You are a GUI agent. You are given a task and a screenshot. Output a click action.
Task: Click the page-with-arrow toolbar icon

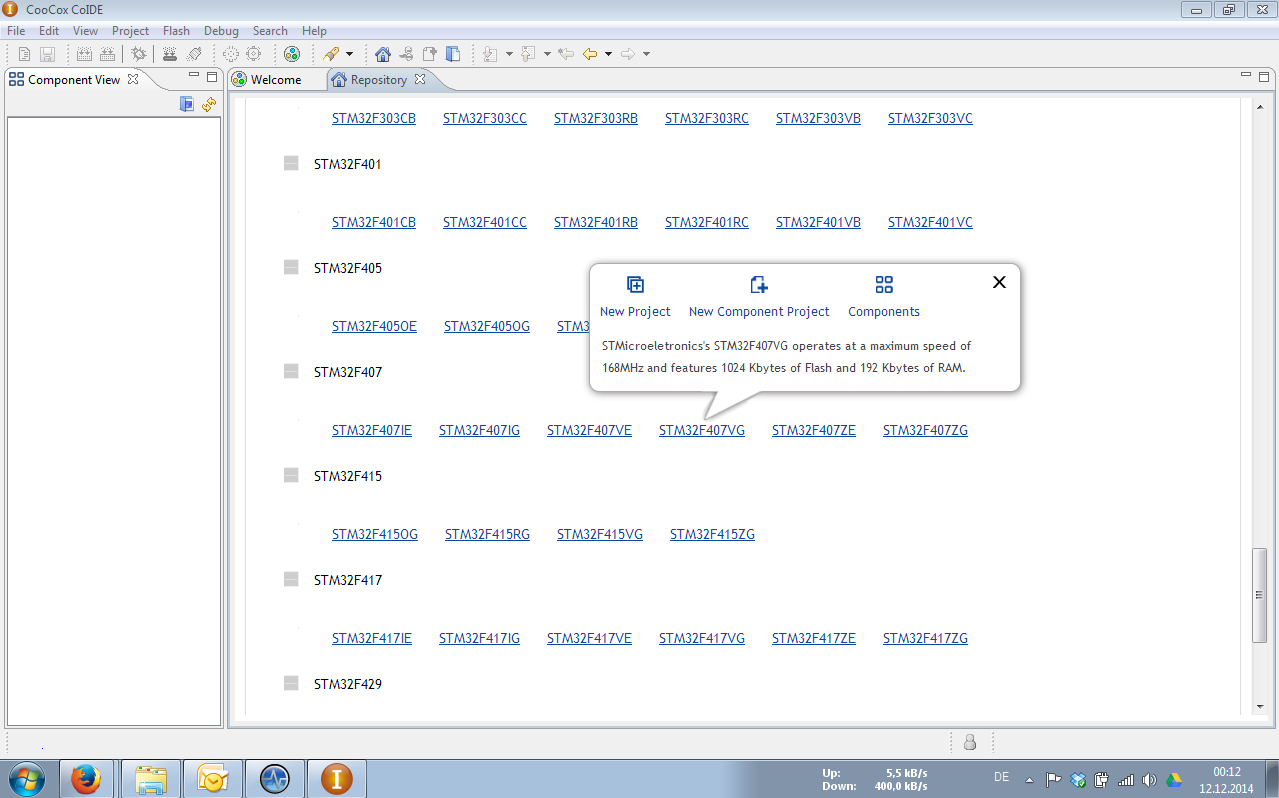(x=430, y=54)
